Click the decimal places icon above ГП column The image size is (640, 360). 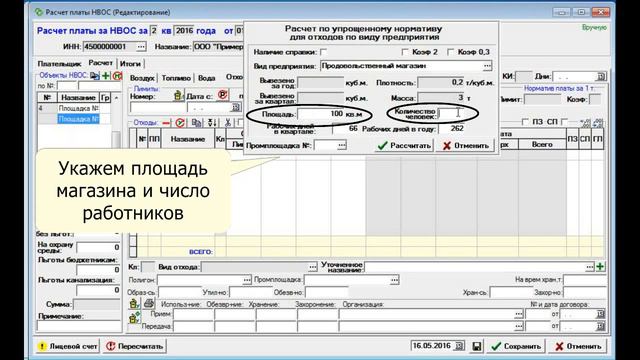point(598,122)
